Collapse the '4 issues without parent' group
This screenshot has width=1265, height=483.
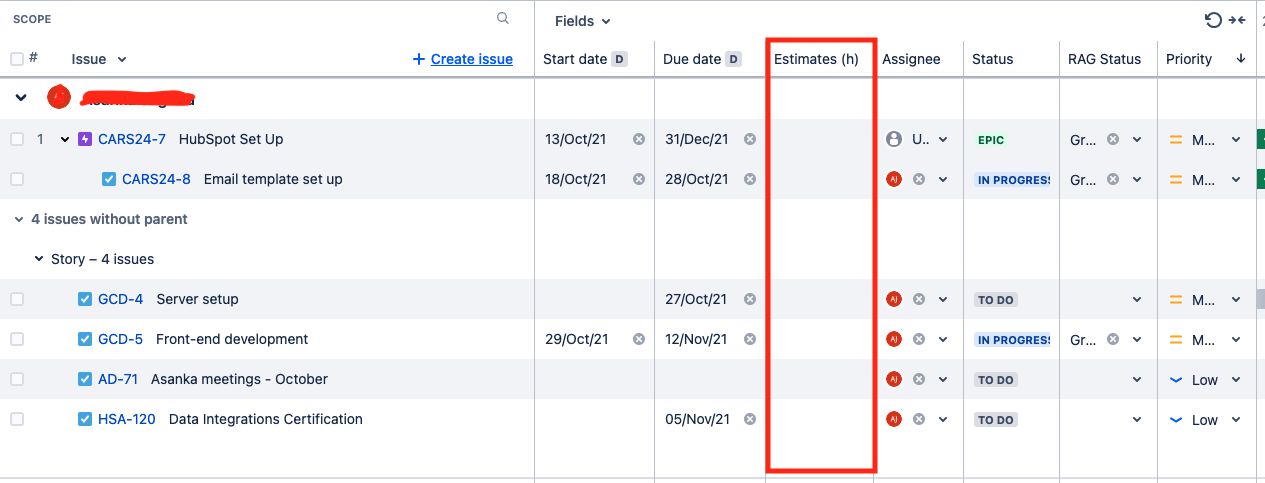coord(19,219)
